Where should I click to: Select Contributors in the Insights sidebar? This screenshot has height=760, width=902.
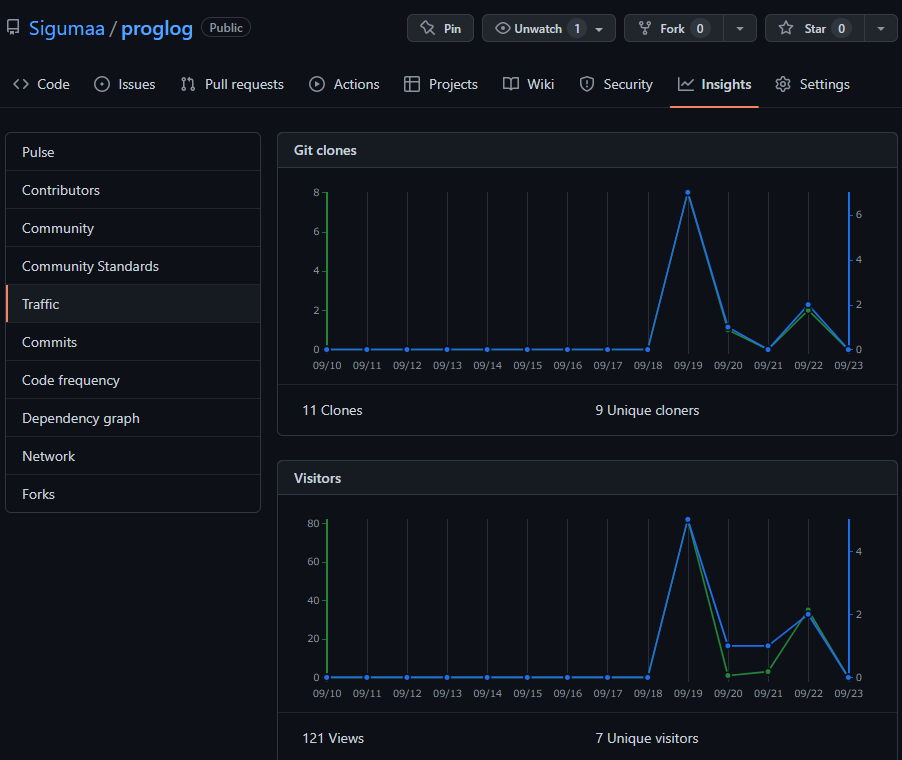click(x=61, y=190)
